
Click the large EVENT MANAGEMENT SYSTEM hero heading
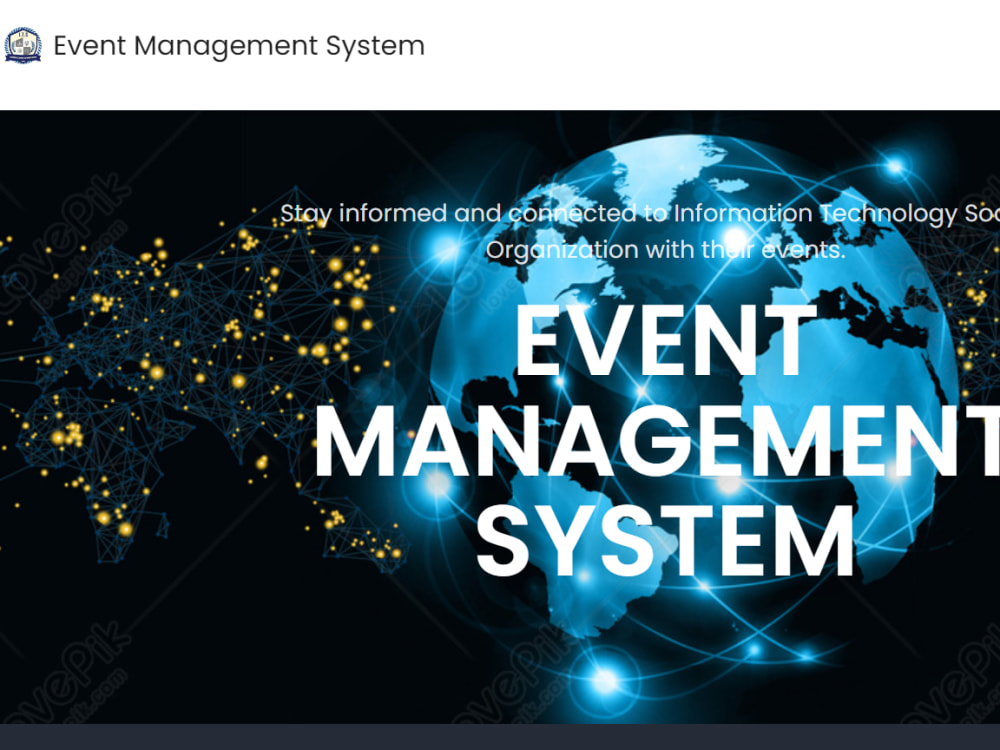[657, 440]
